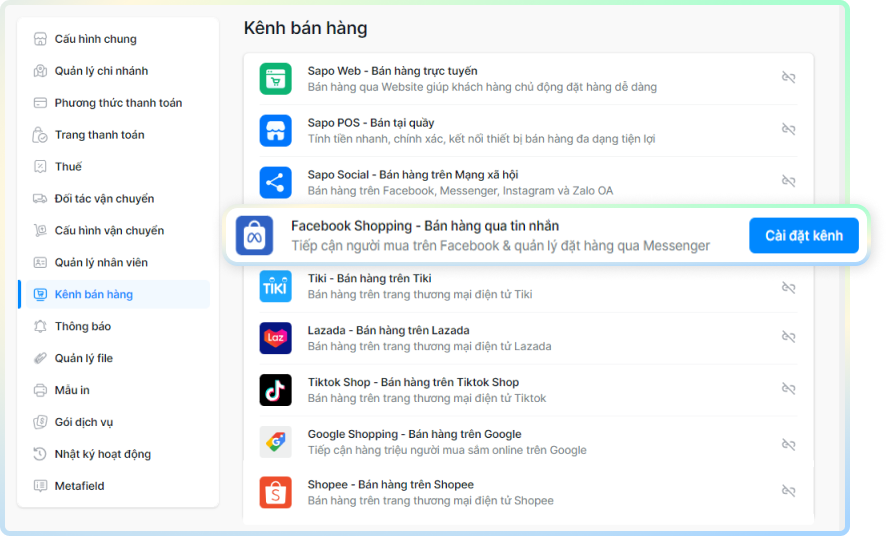Click the Quản lý file paperclip icon
Screen dimensions: 888x536
pos(40,358)
